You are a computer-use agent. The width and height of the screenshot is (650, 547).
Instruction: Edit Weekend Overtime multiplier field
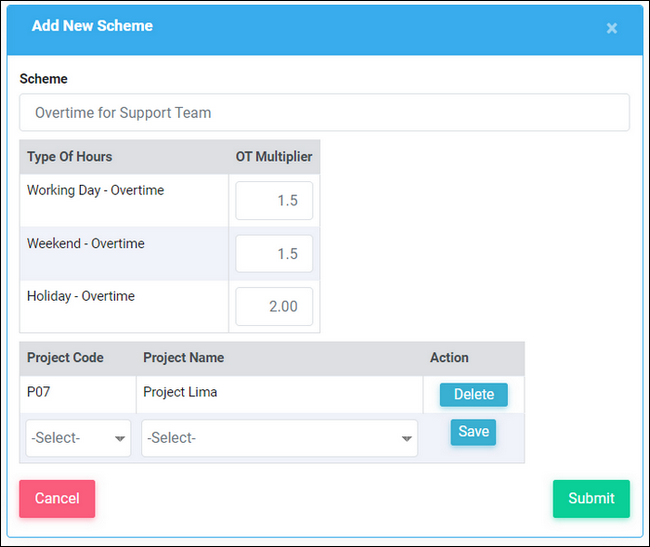(x=274, y=254)
